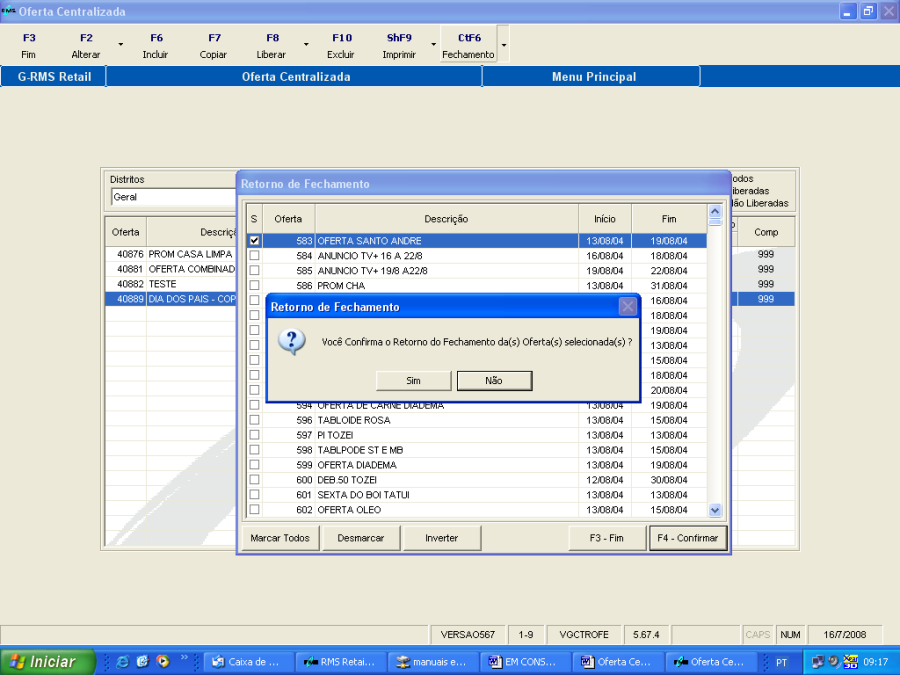Select the G-RMS Retail tab
Screen dimensions: 900x675
tap(54, 77)
